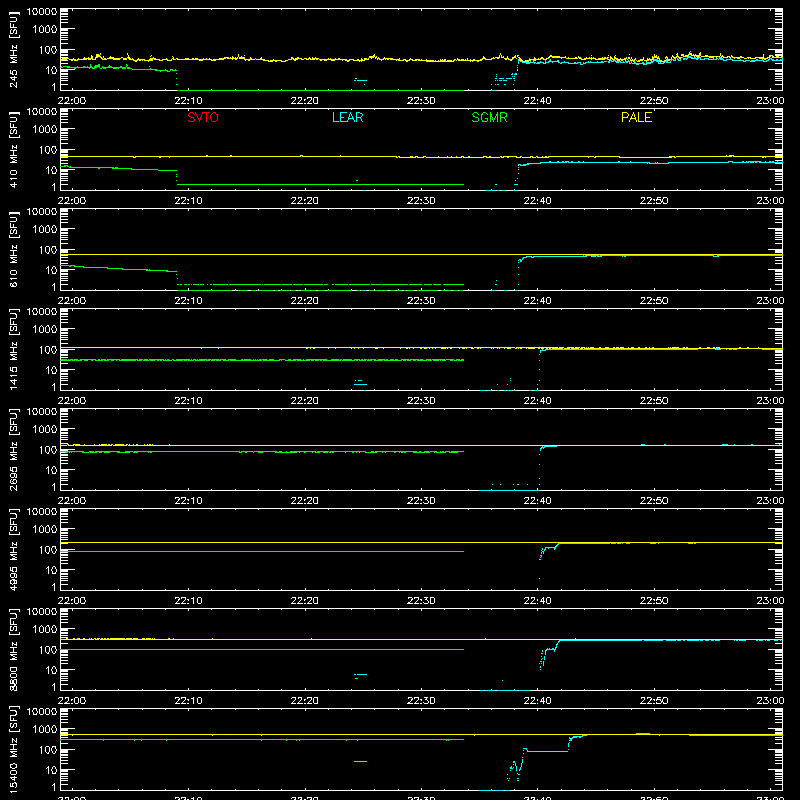Click 22:40 time label of 1415 MHz plot

tap(537, 401)
